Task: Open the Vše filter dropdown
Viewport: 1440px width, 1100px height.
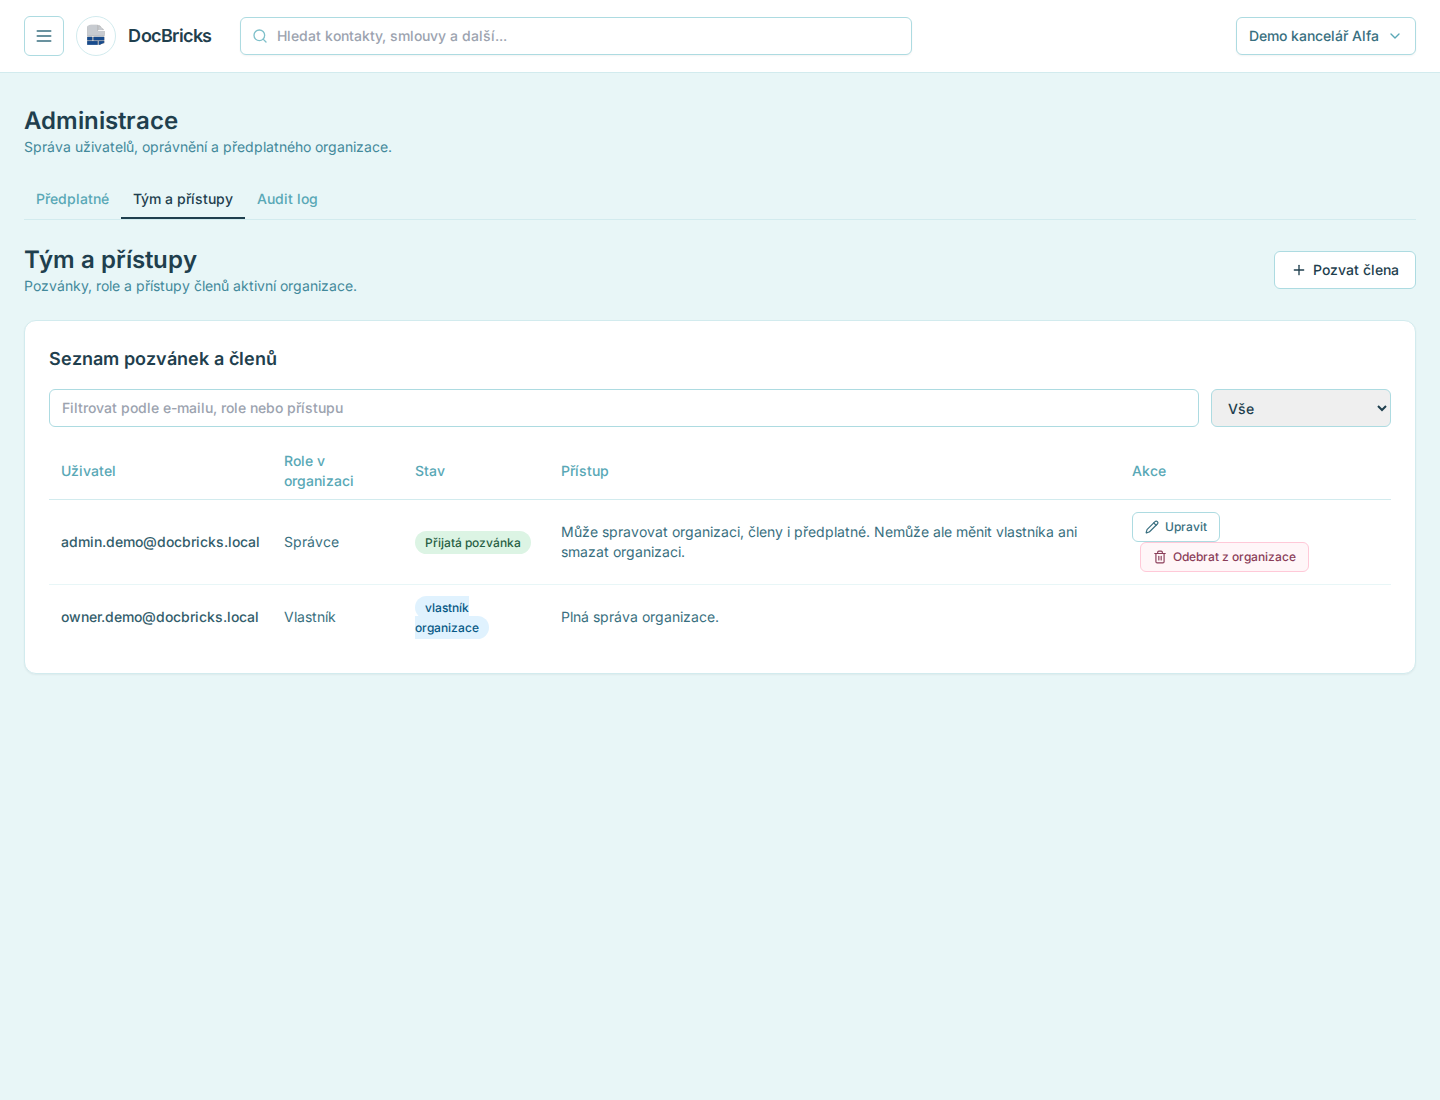Action: pos(1301,408)
